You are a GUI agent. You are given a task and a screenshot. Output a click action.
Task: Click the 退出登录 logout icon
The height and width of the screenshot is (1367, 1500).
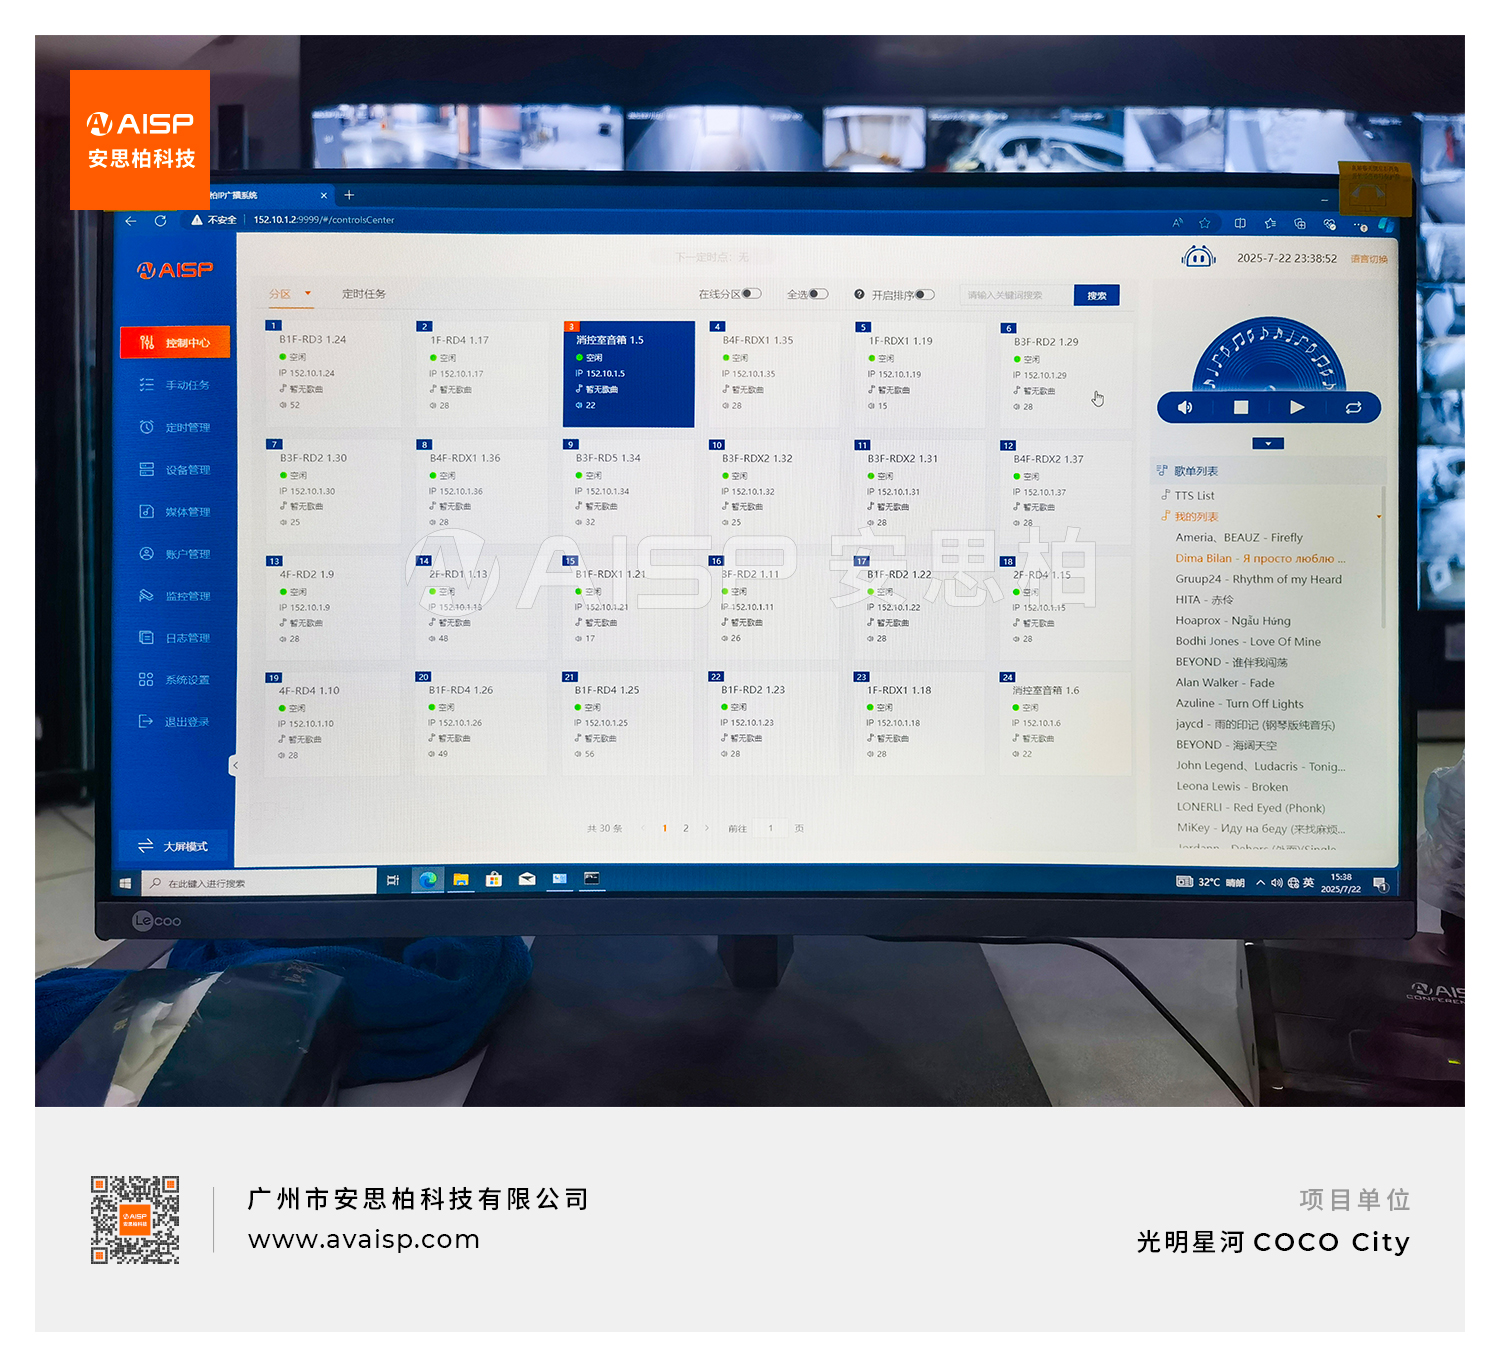tap(146, 721)
